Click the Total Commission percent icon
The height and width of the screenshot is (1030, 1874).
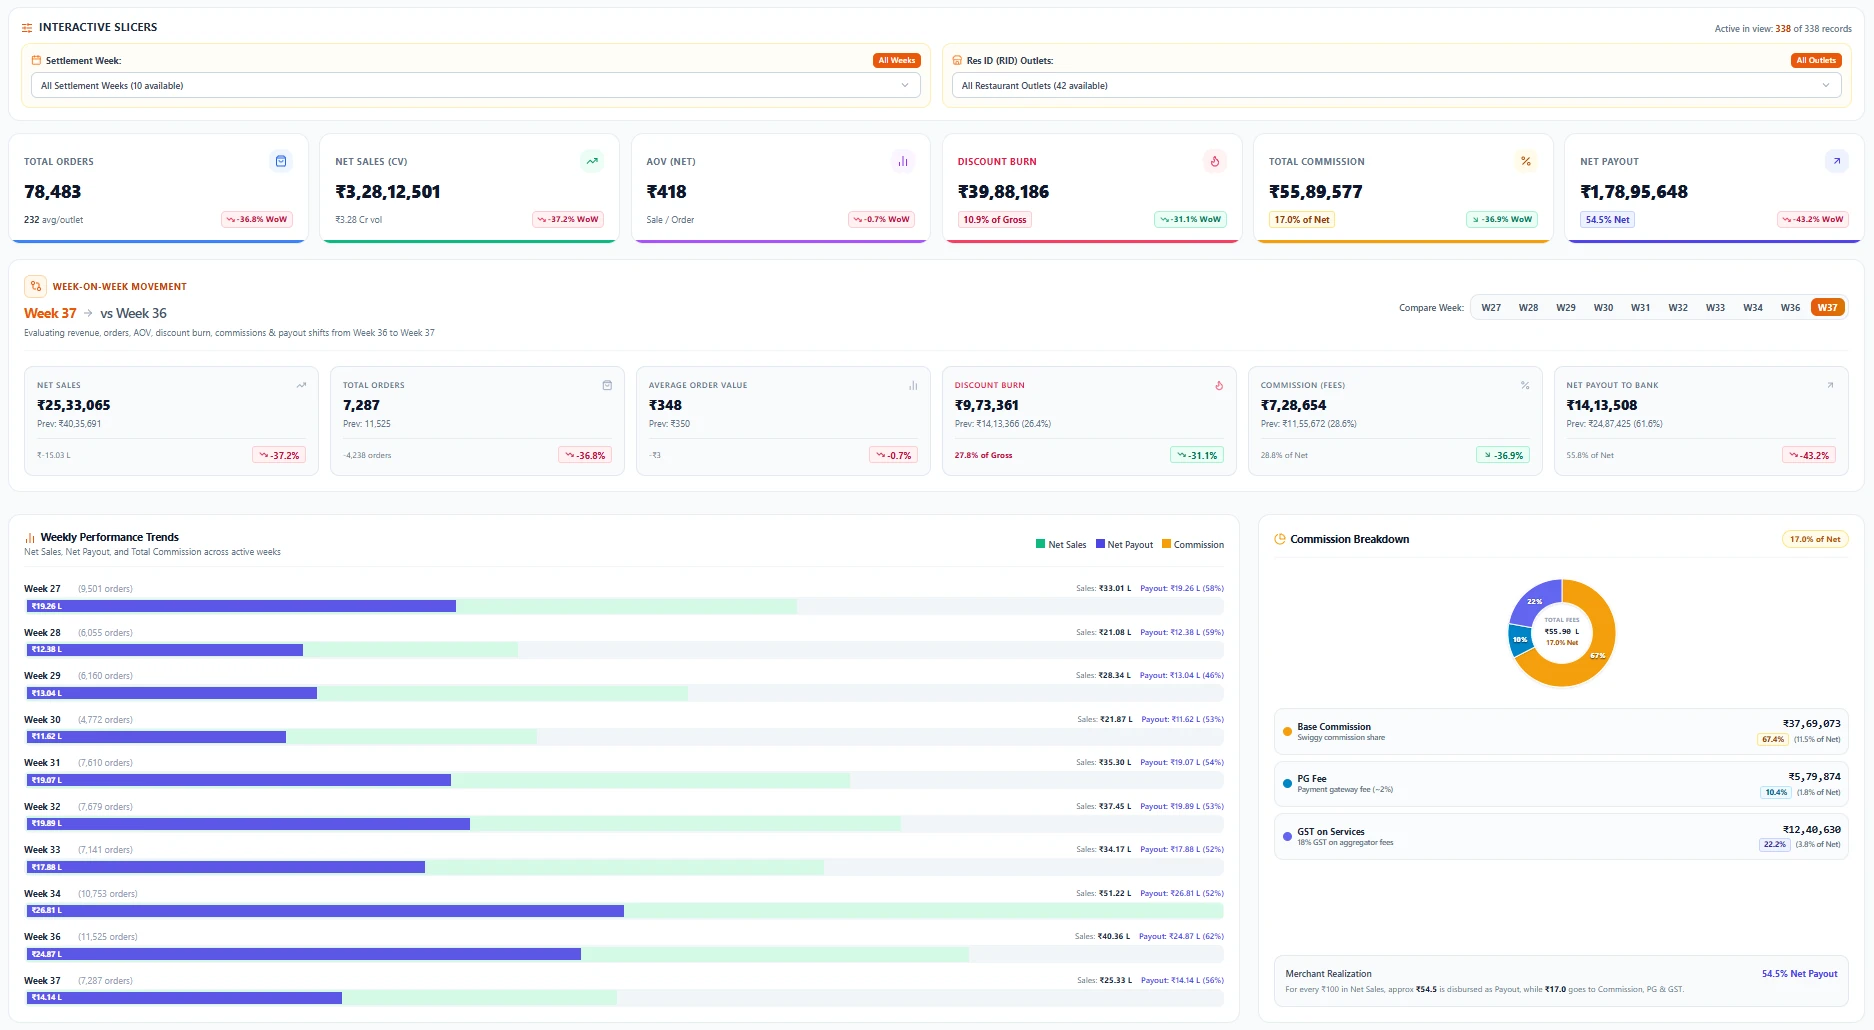click(x=1526, y=161)
